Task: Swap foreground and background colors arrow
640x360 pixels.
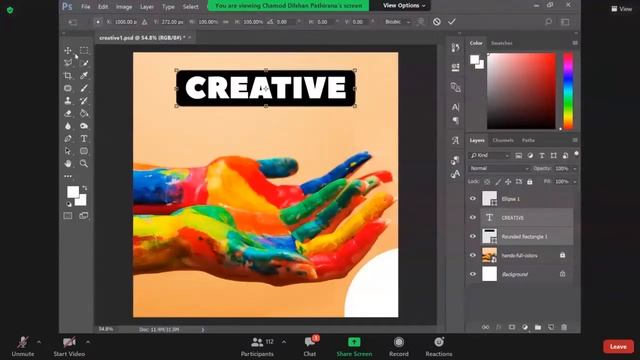Action: [x=84, y=188]
